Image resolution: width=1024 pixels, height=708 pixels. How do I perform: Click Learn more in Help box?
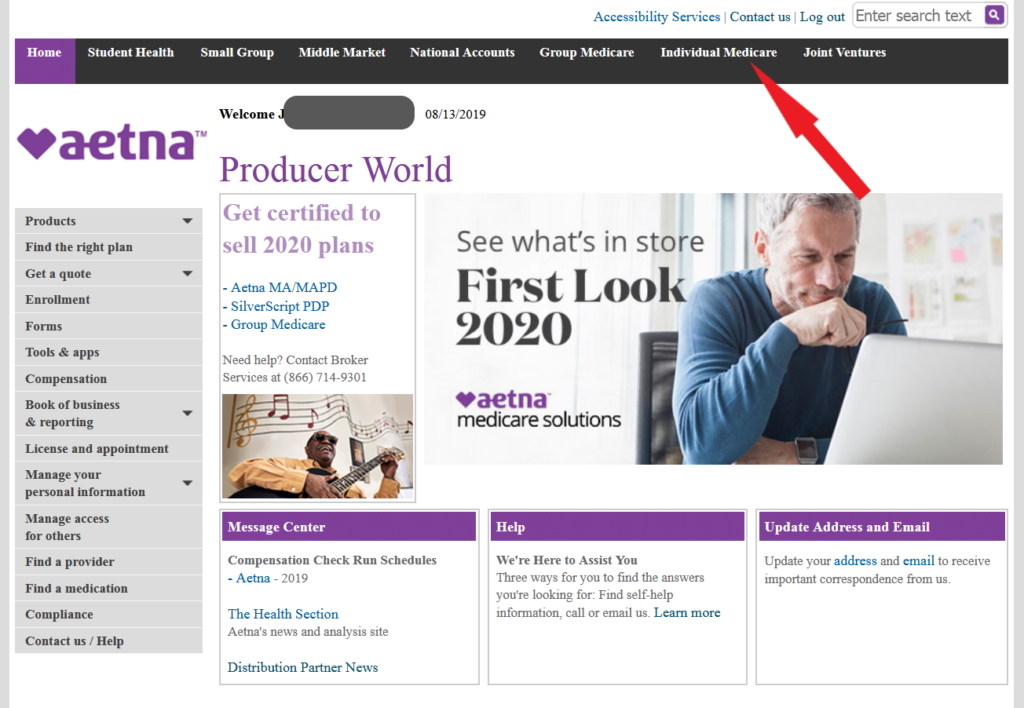pyautogui.click(x=687, y=613)
